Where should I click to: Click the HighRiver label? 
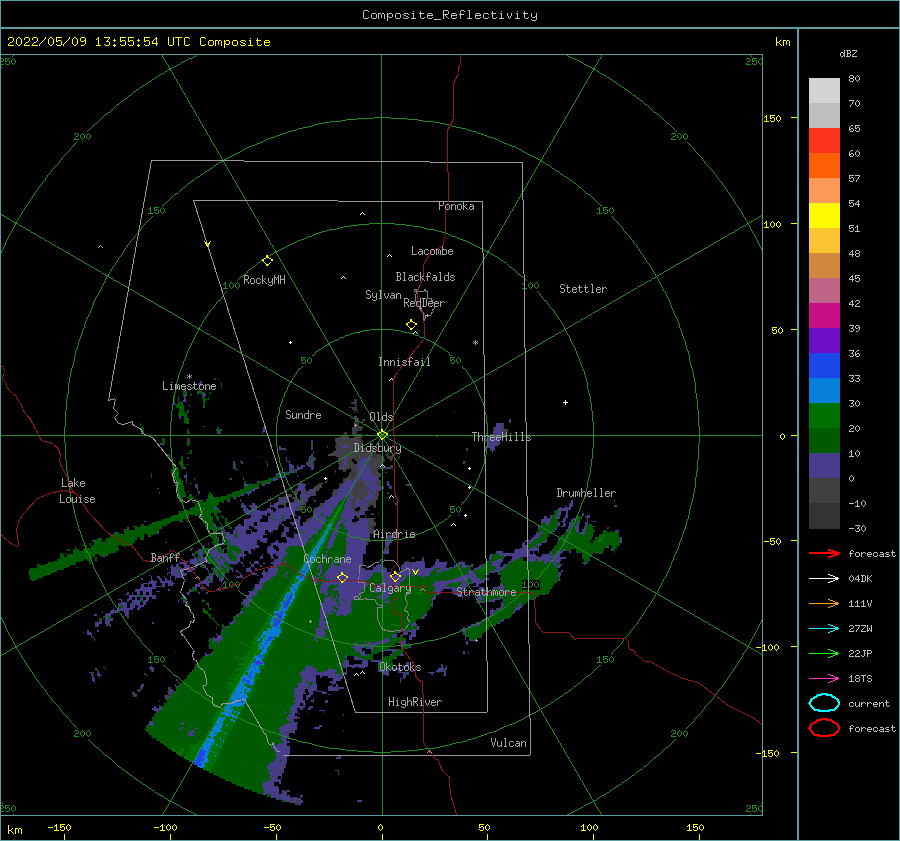coord(415,702)
